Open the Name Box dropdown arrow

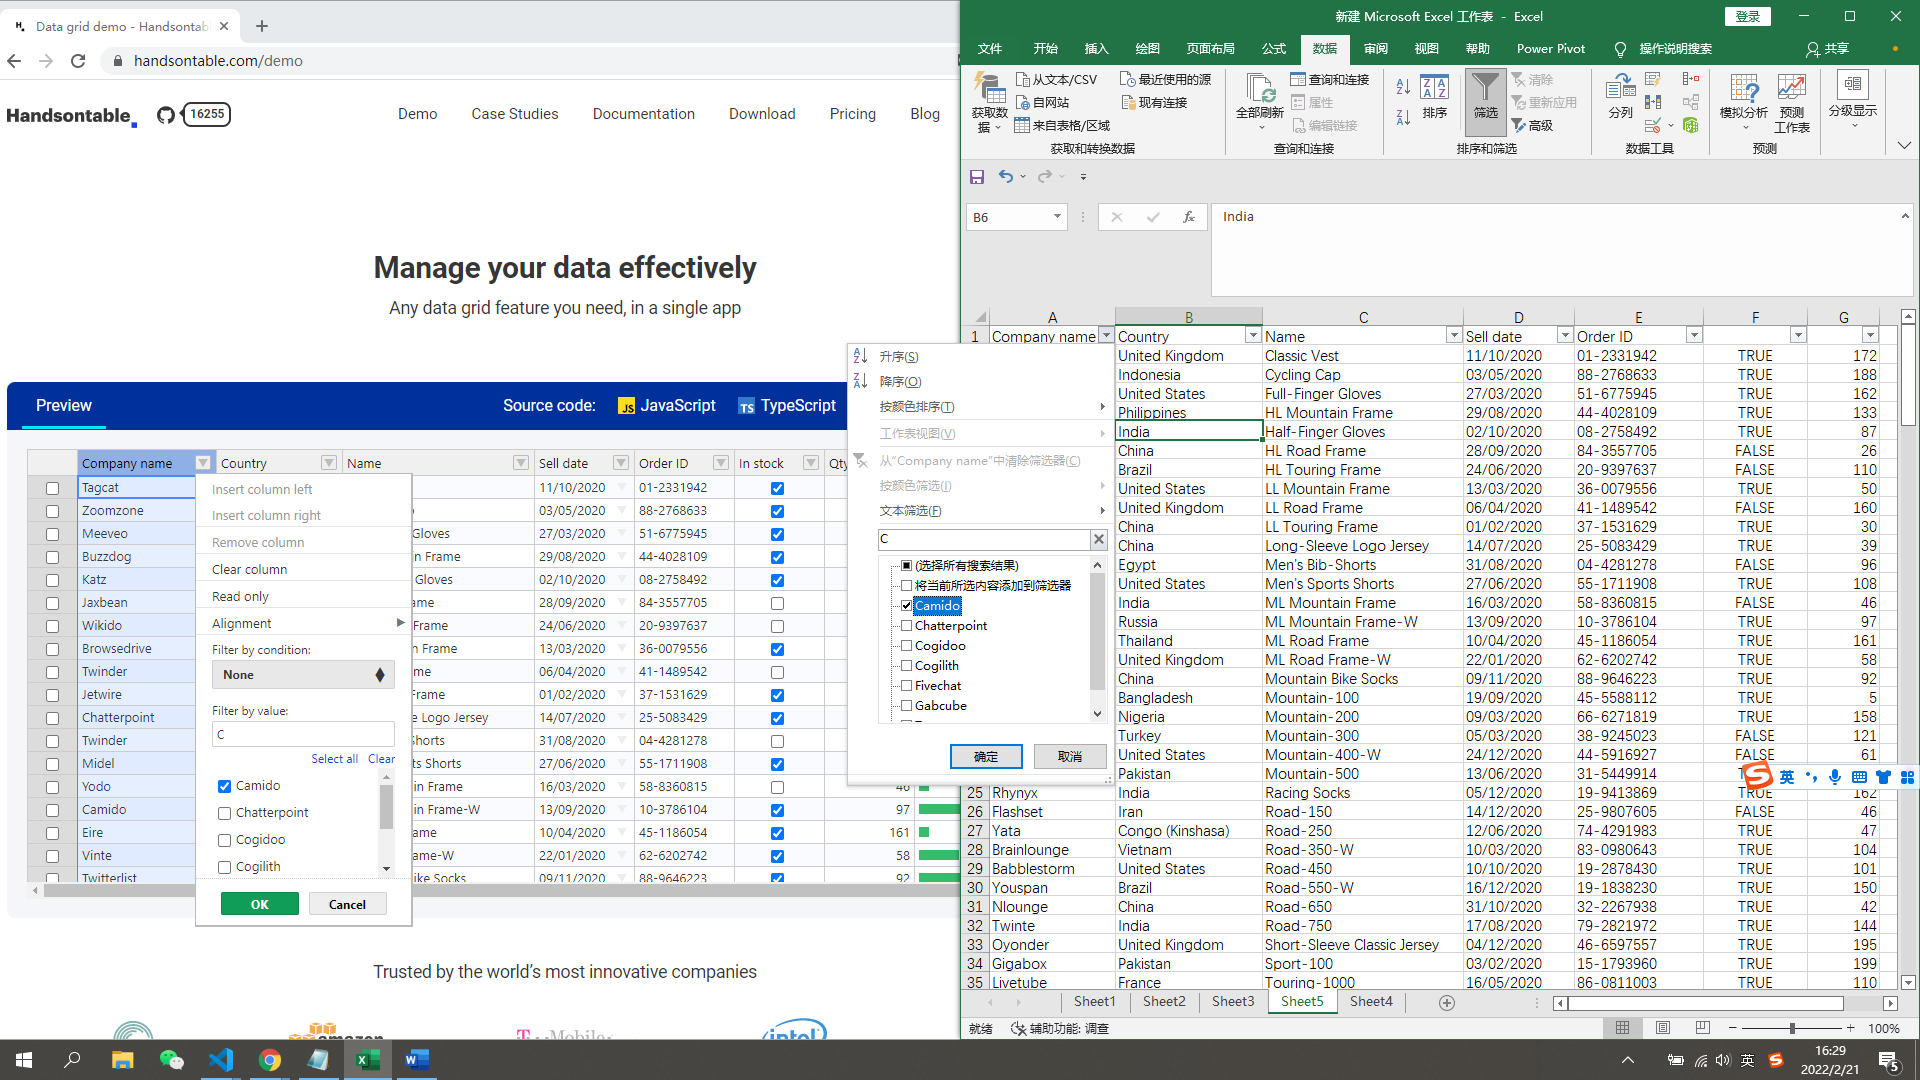[x=1056, y=216]
